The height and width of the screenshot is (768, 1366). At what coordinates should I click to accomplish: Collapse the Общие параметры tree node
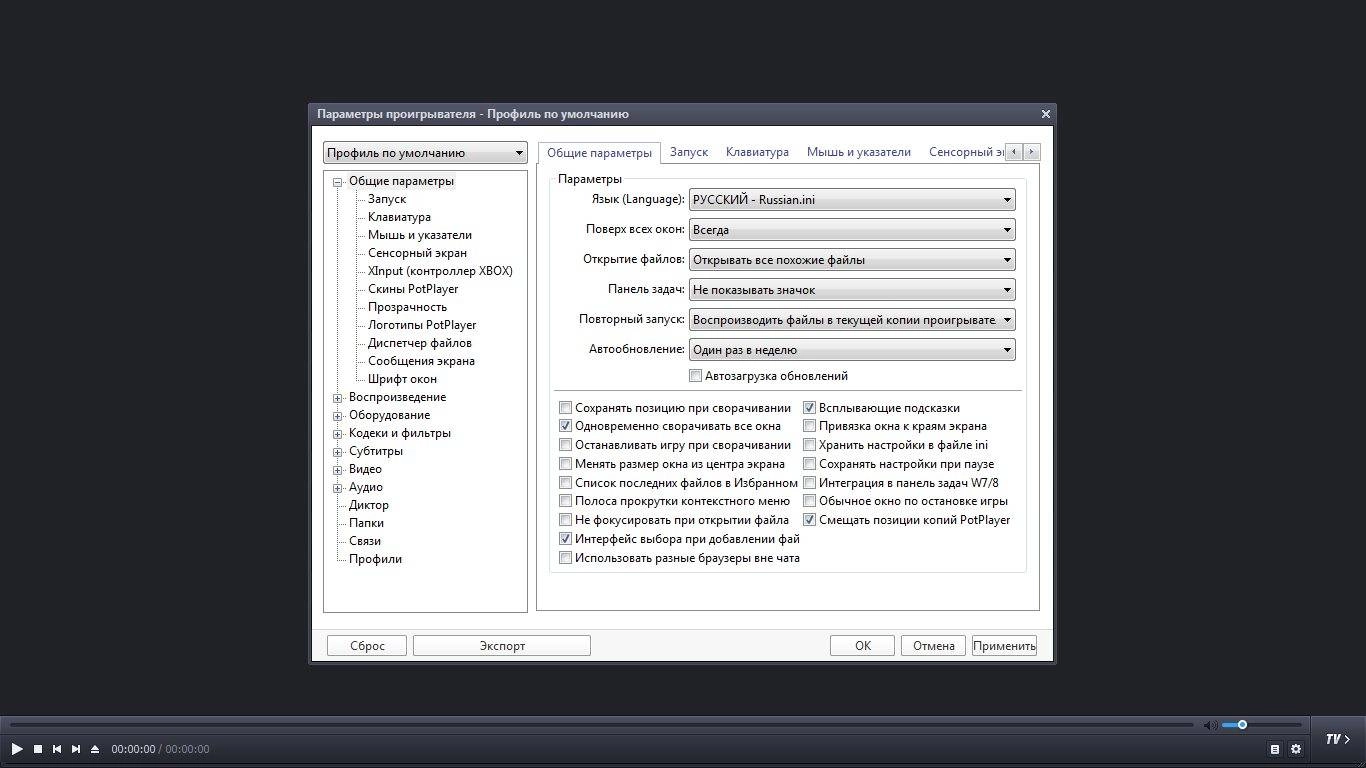point(338,182)
